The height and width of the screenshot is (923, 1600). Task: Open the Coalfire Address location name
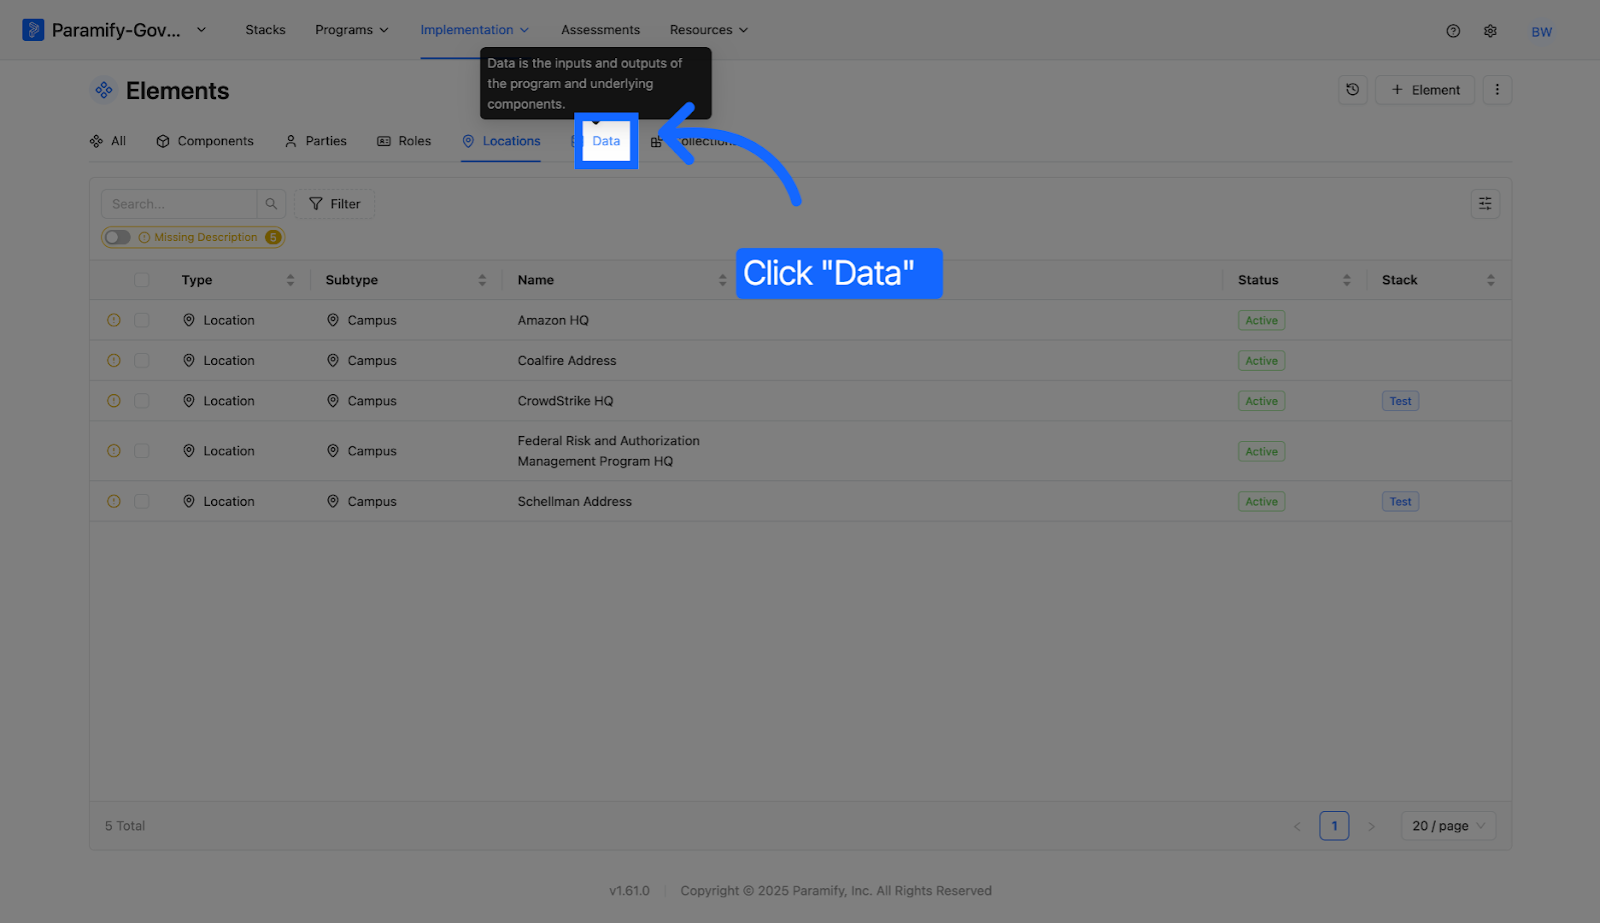[567, 361]
